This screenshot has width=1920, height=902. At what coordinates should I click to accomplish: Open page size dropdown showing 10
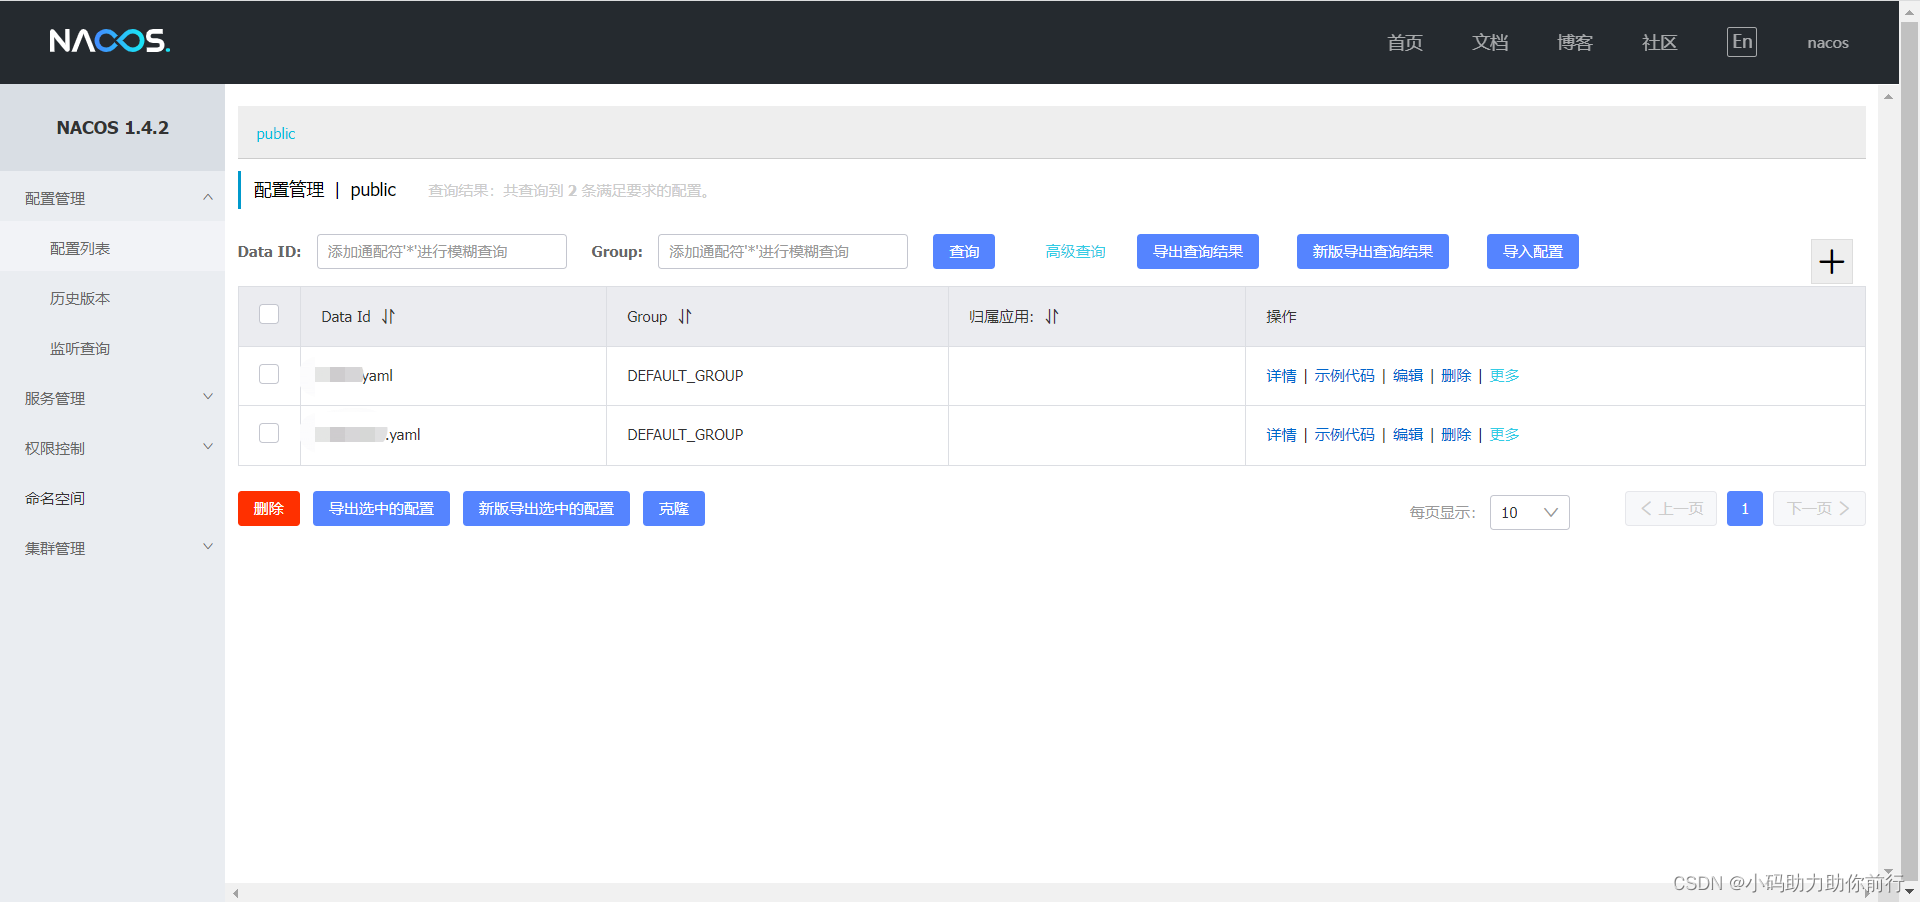pyautogui.click(x=1530, y=513)
